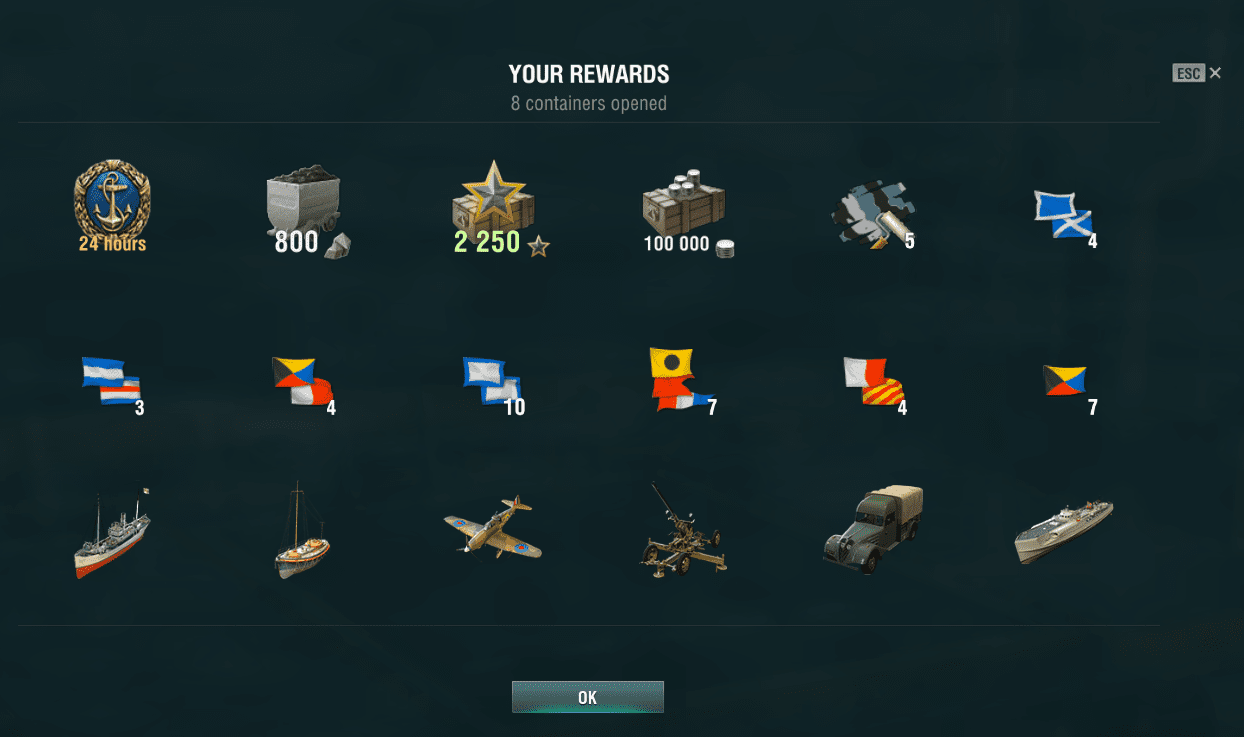Click the yellow flag with black circle
The height and width of the screenshot is (737, 1244).
[x=684, y=381]
